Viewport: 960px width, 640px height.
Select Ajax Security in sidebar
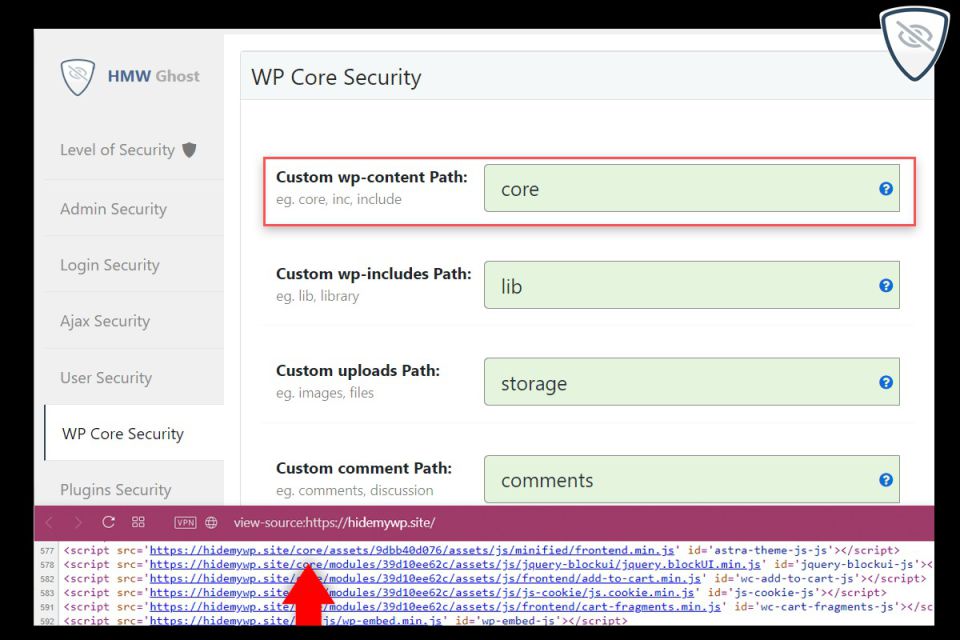pyautogui.click(x=105, y=321)
